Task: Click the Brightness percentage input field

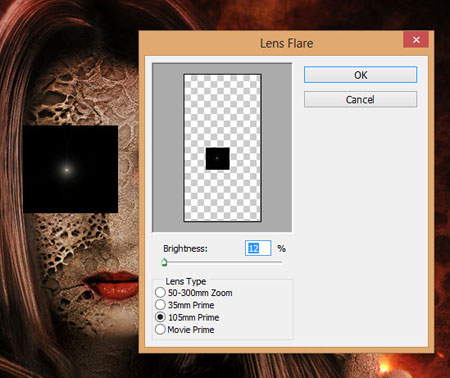Action: coord(258,248)
